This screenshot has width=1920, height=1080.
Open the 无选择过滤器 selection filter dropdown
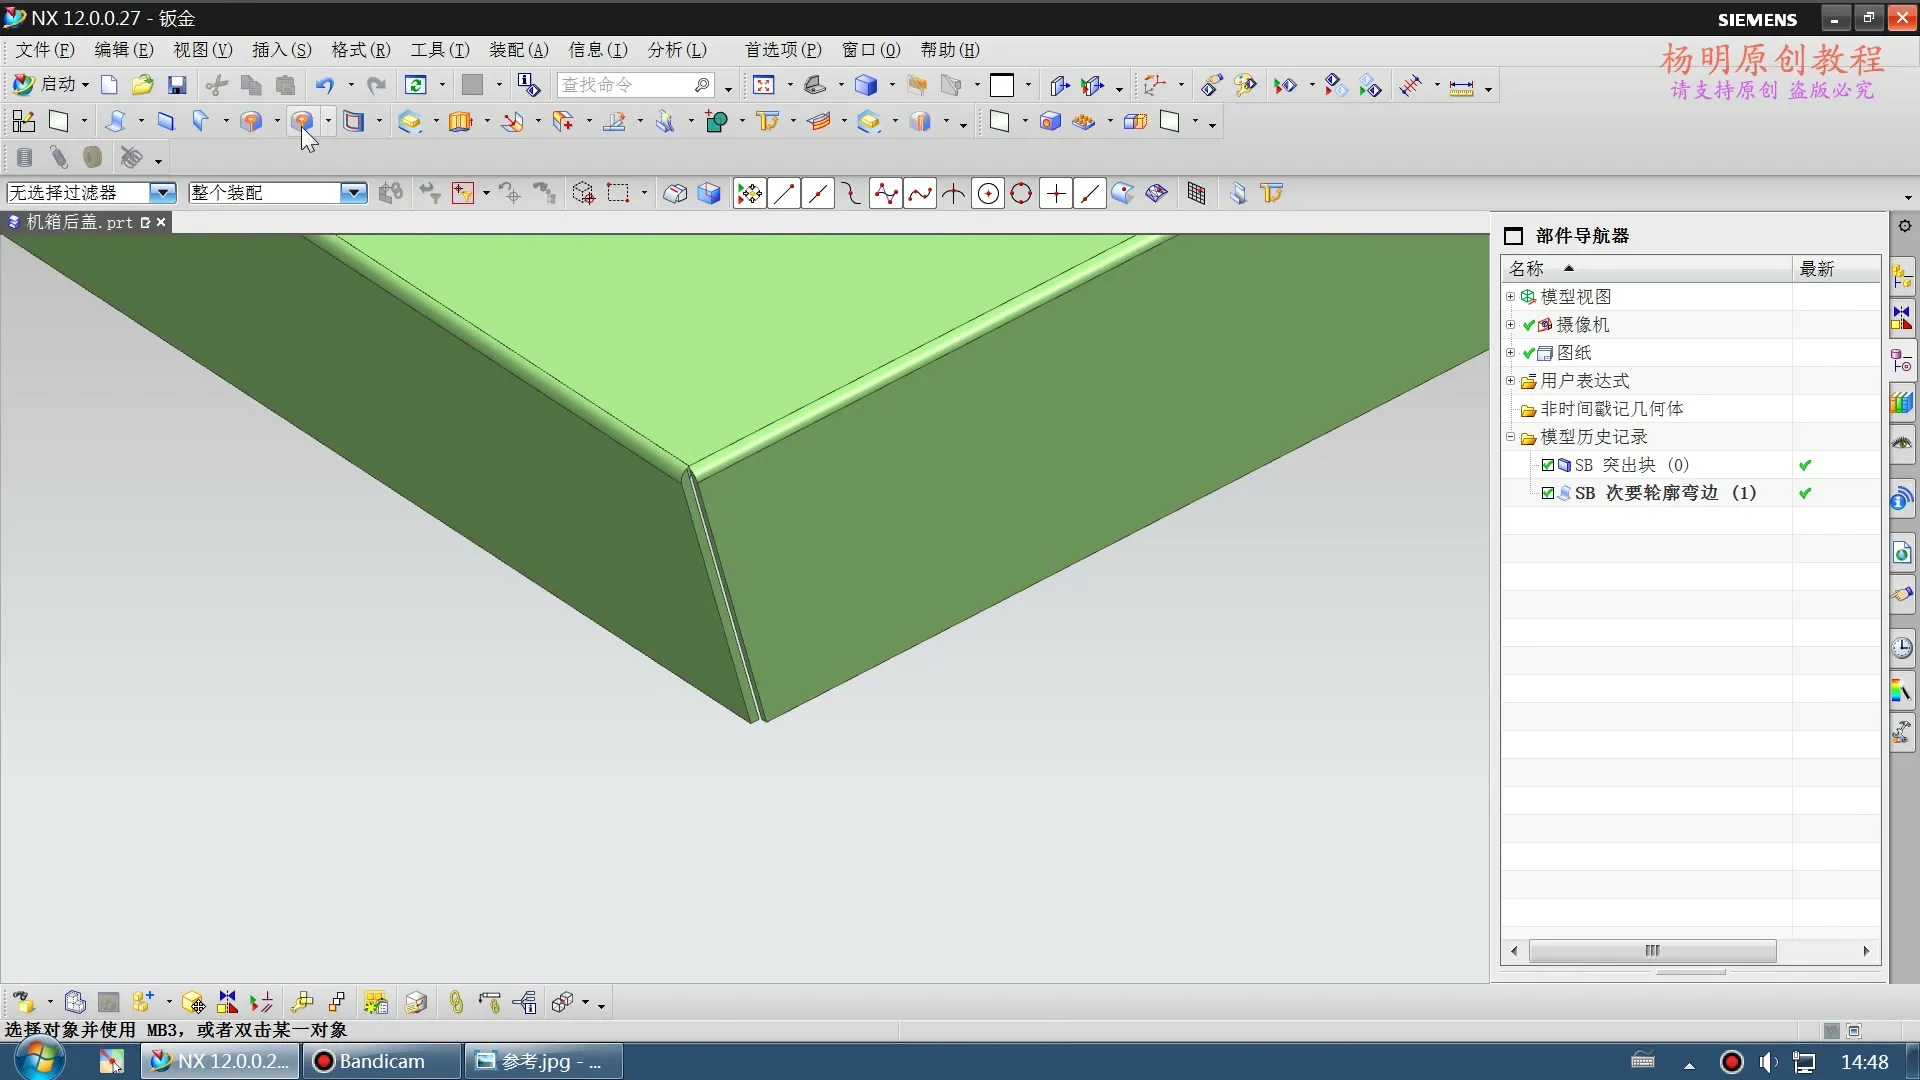[x=162, y=193]
